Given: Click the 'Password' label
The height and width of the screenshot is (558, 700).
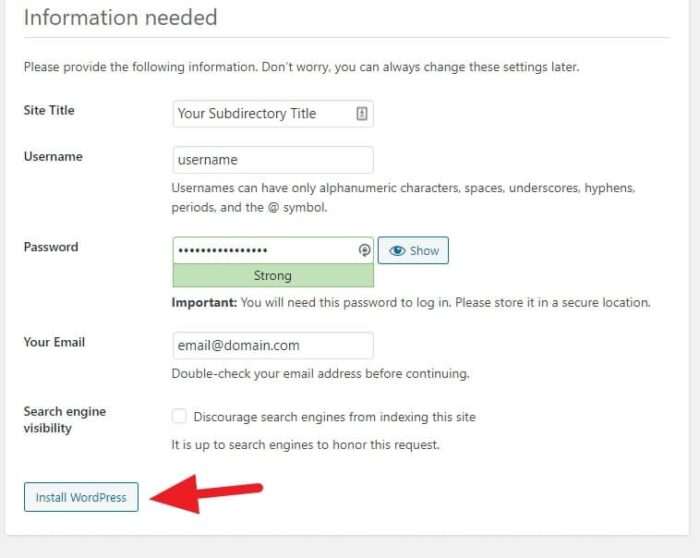Looking at the screenshot, I should point(51,247).
